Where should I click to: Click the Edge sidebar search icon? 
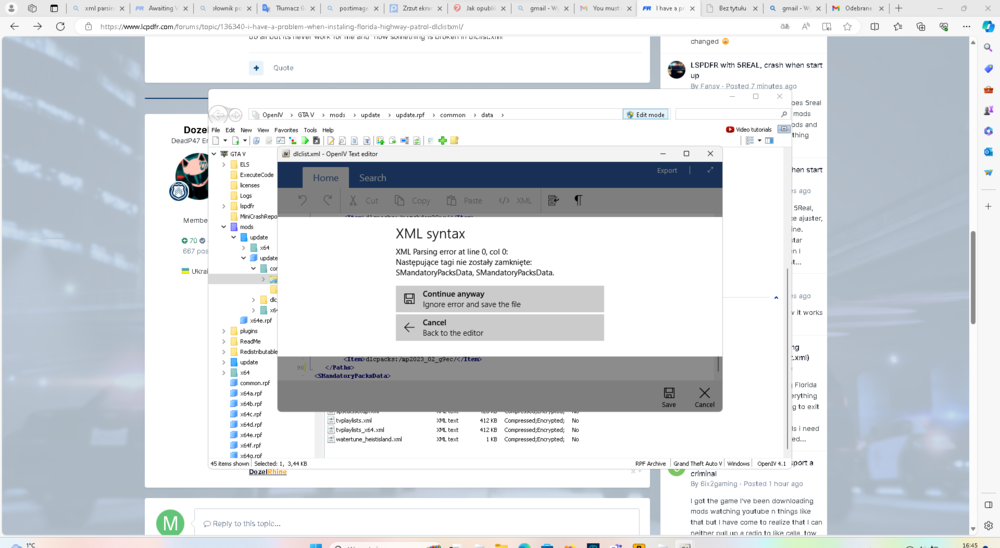point(988,47)
